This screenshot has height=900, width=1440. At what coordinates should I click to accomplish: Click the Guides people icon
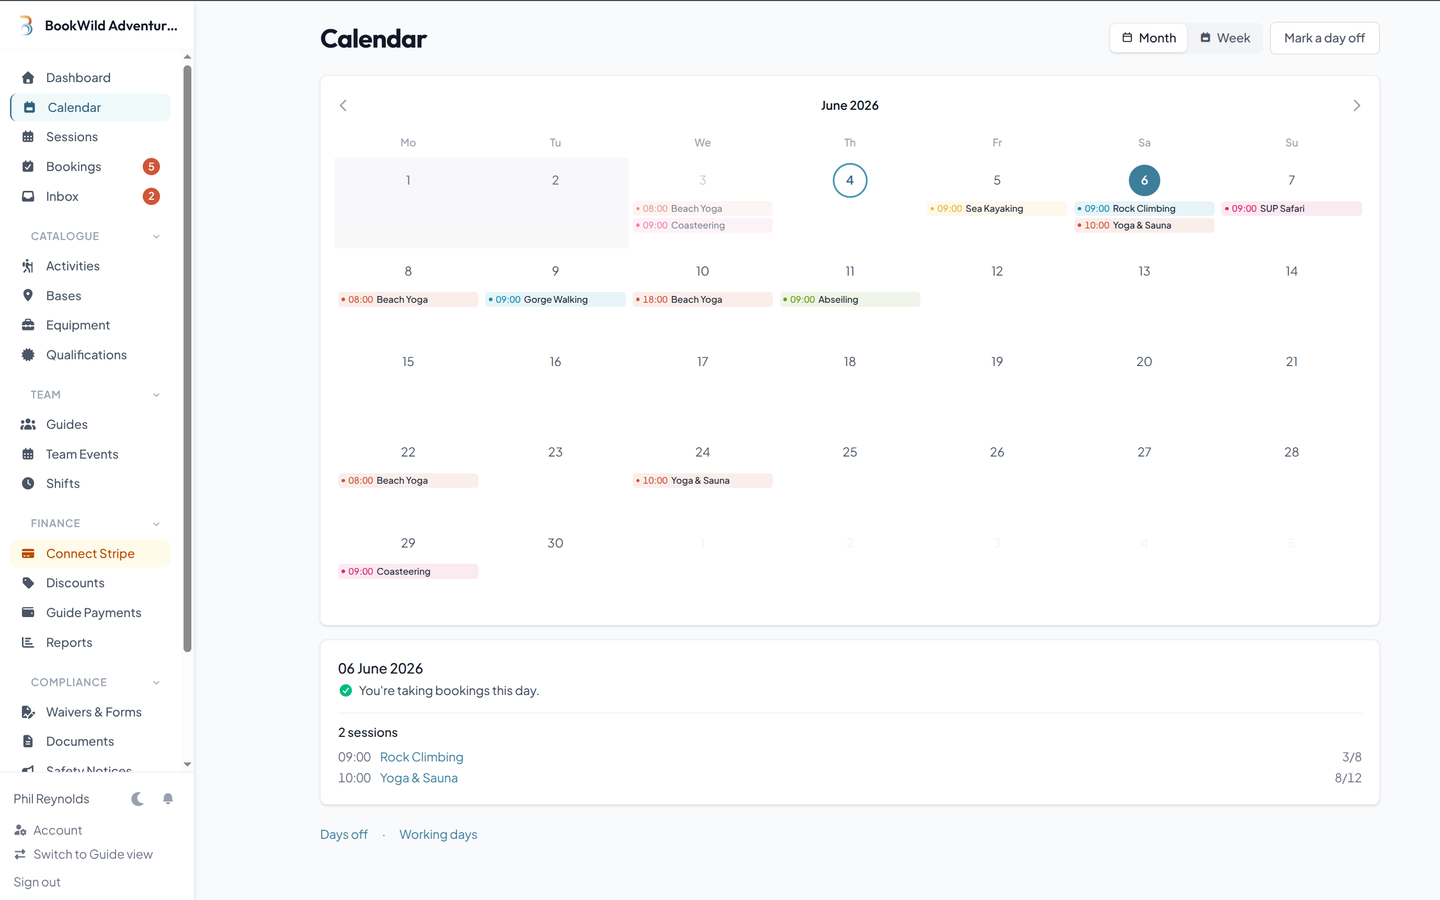point(28,425)
